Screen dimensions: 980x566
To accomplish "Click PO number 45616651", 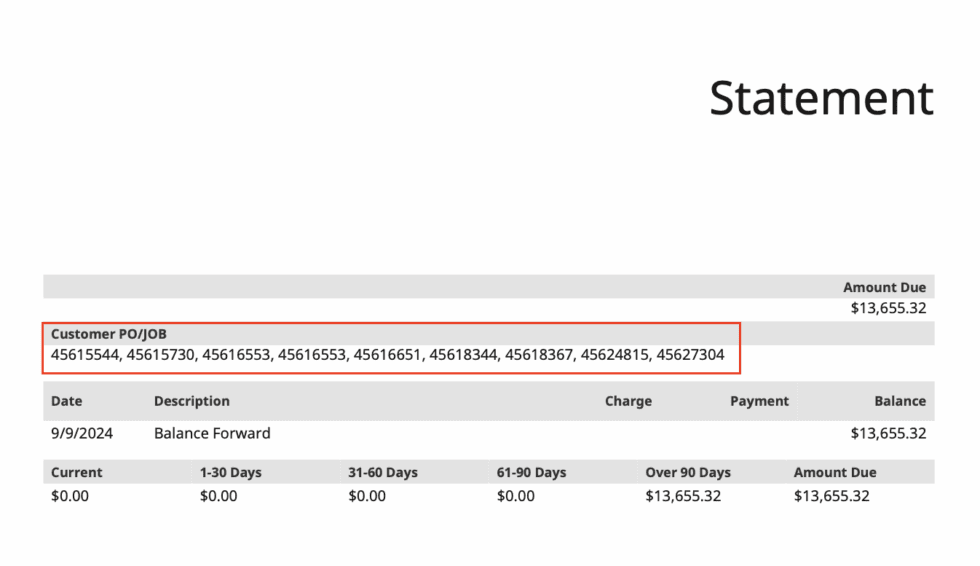I will 387,355.
